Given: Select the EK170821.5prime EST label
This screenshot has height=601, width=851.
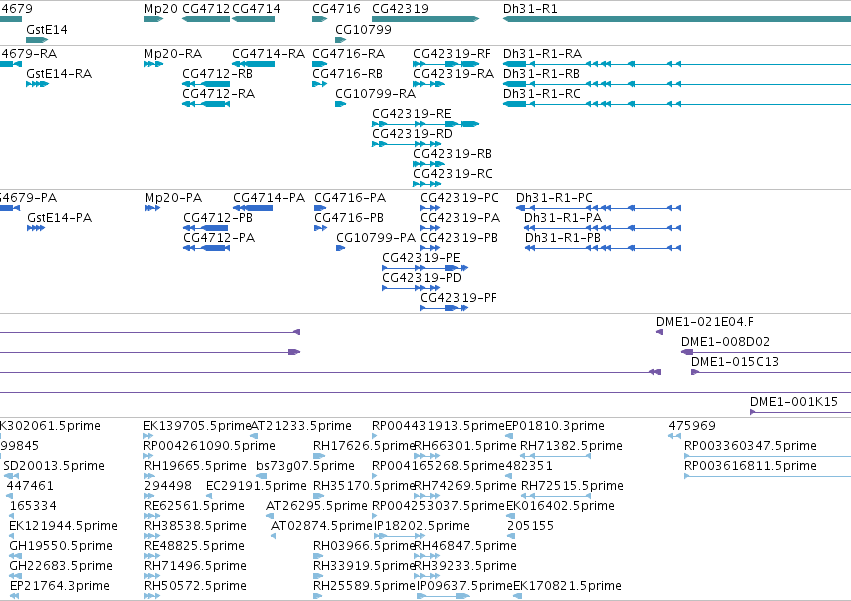Looking at the screenshot, I should (x=567, y=586).
